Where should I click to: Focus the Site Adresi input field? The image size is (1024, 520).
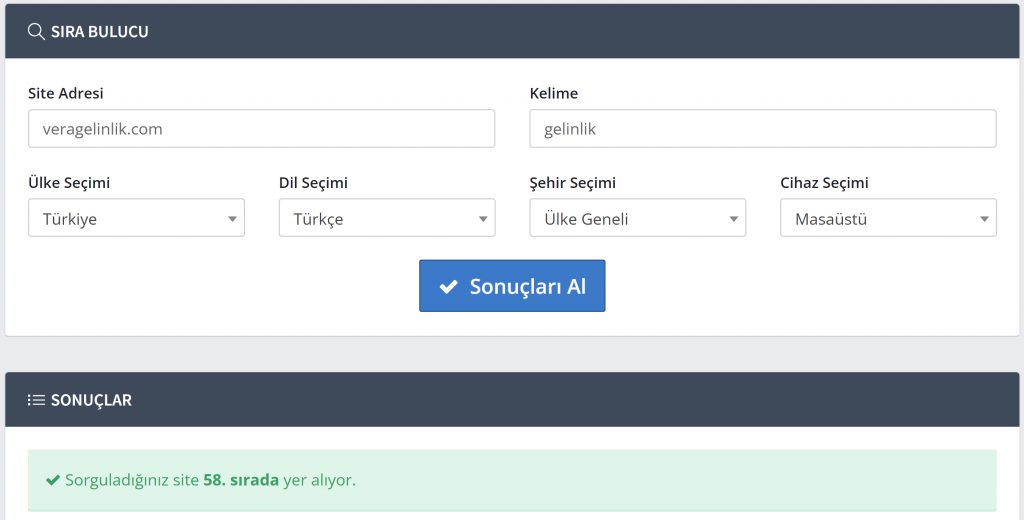click(x=261, y=129)
